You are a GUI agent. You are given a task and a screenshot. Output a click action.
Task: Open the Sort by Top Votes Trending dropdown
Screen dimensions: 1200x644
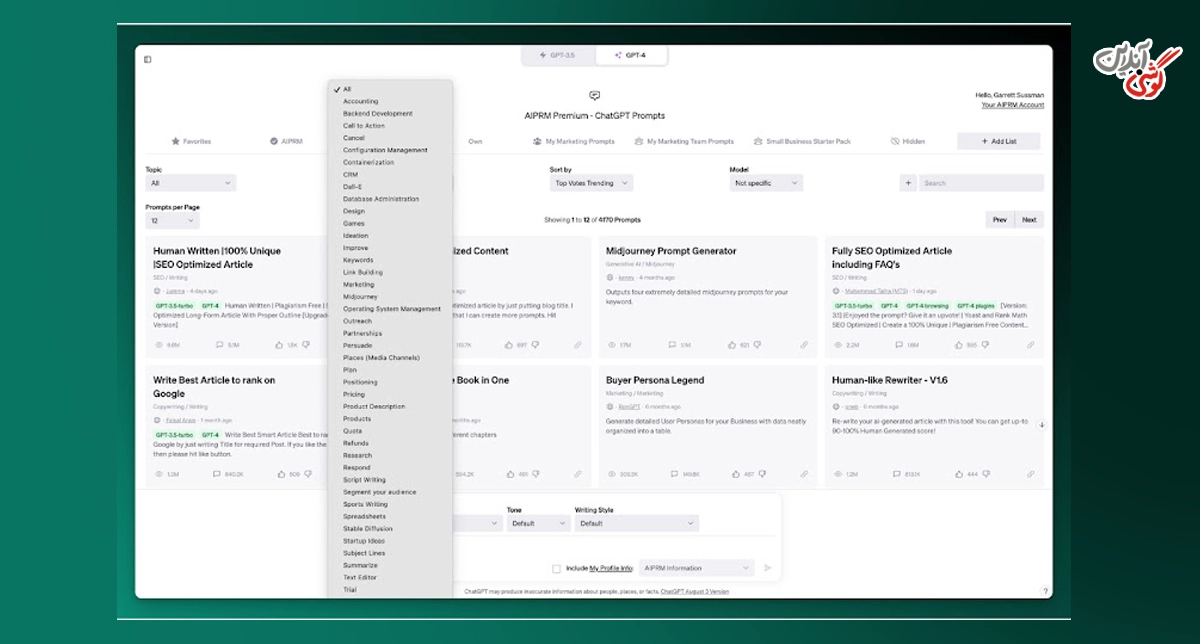point(591,183)
